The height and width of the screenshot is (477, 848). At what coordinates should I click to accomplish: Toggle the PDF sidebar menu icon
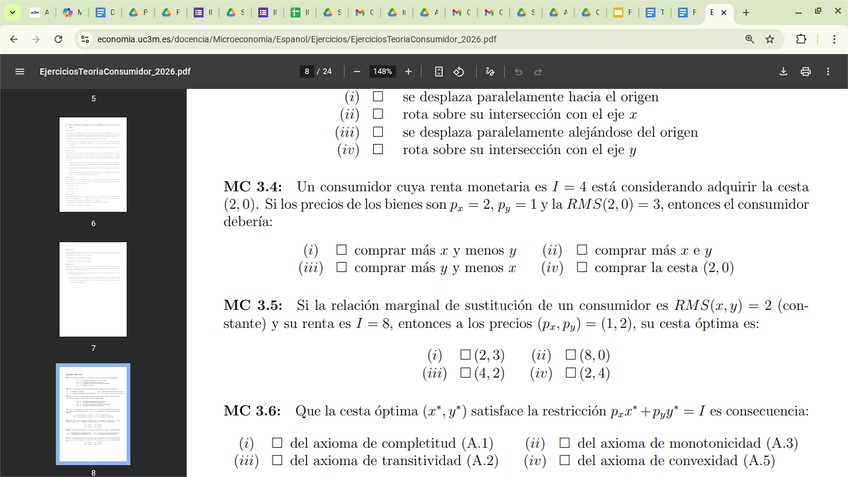tap(20, 71)
